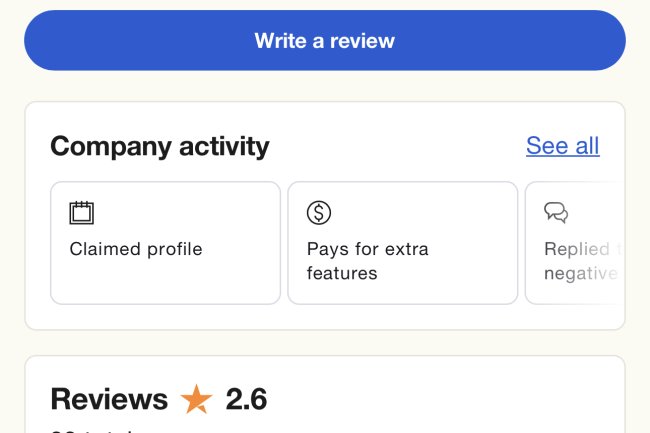Click the dollar sign icon
The height and width of the screenshot is (433, 650).
tap(318, 212)
